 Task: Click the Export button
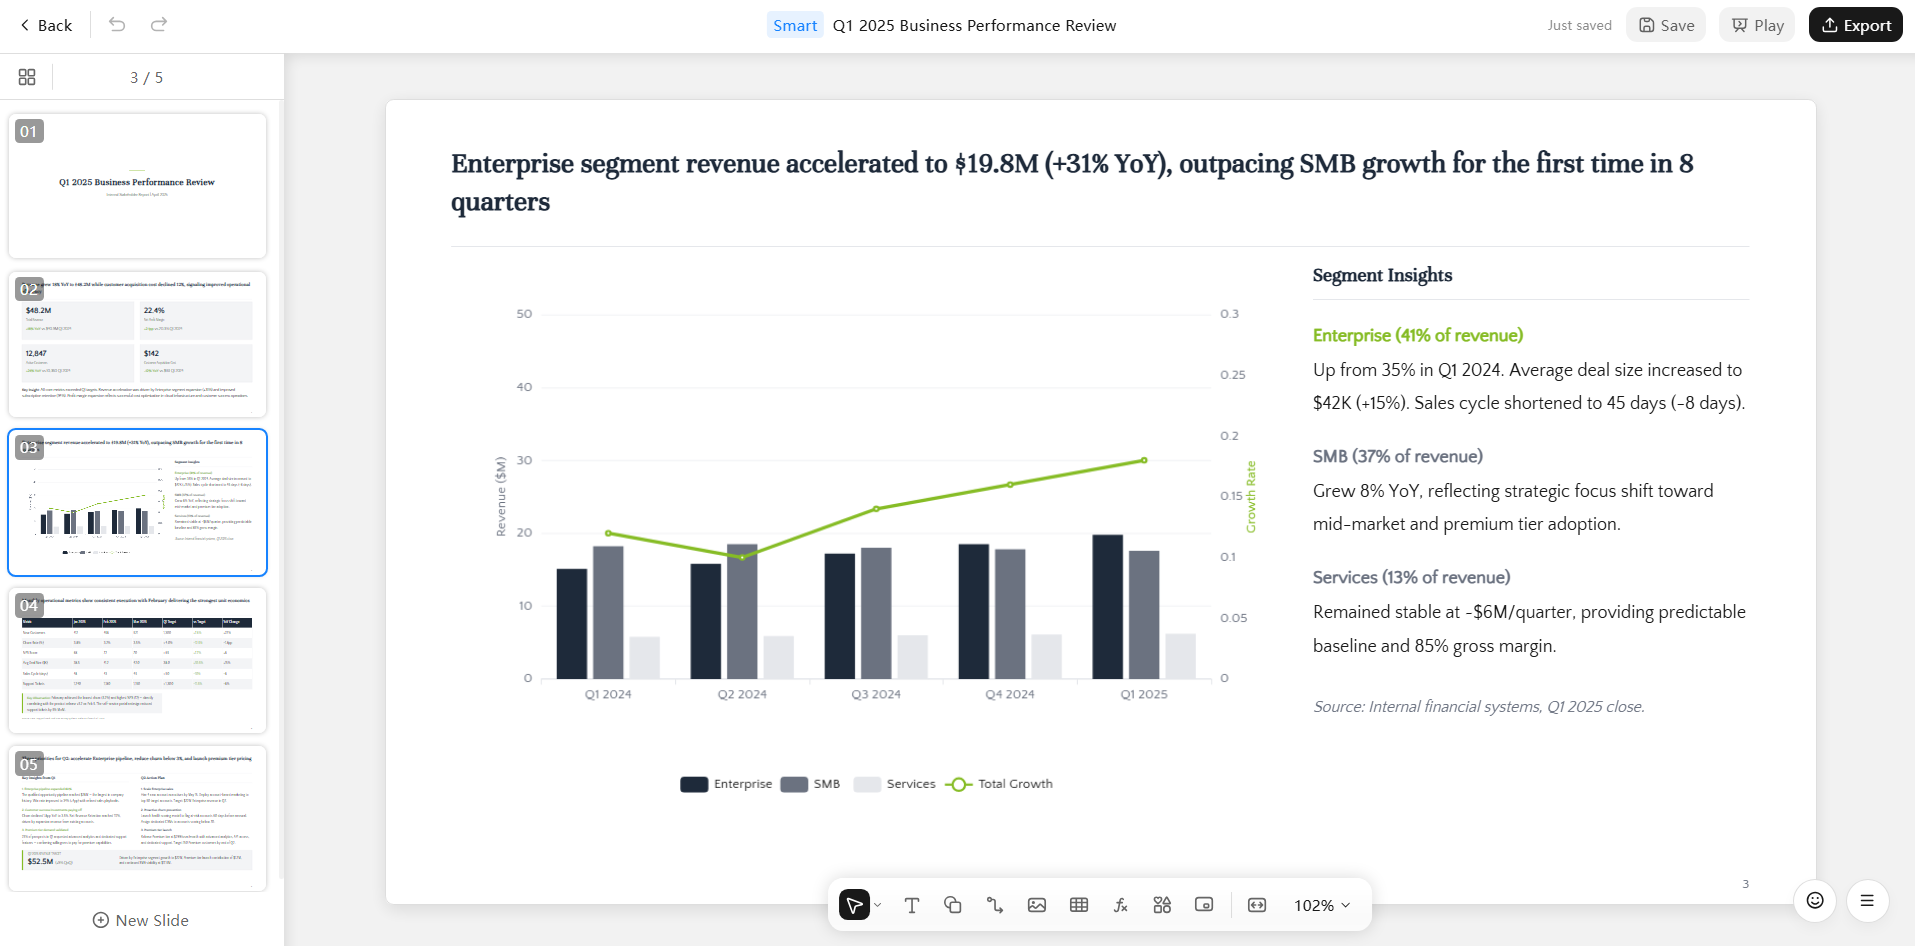1856,25
